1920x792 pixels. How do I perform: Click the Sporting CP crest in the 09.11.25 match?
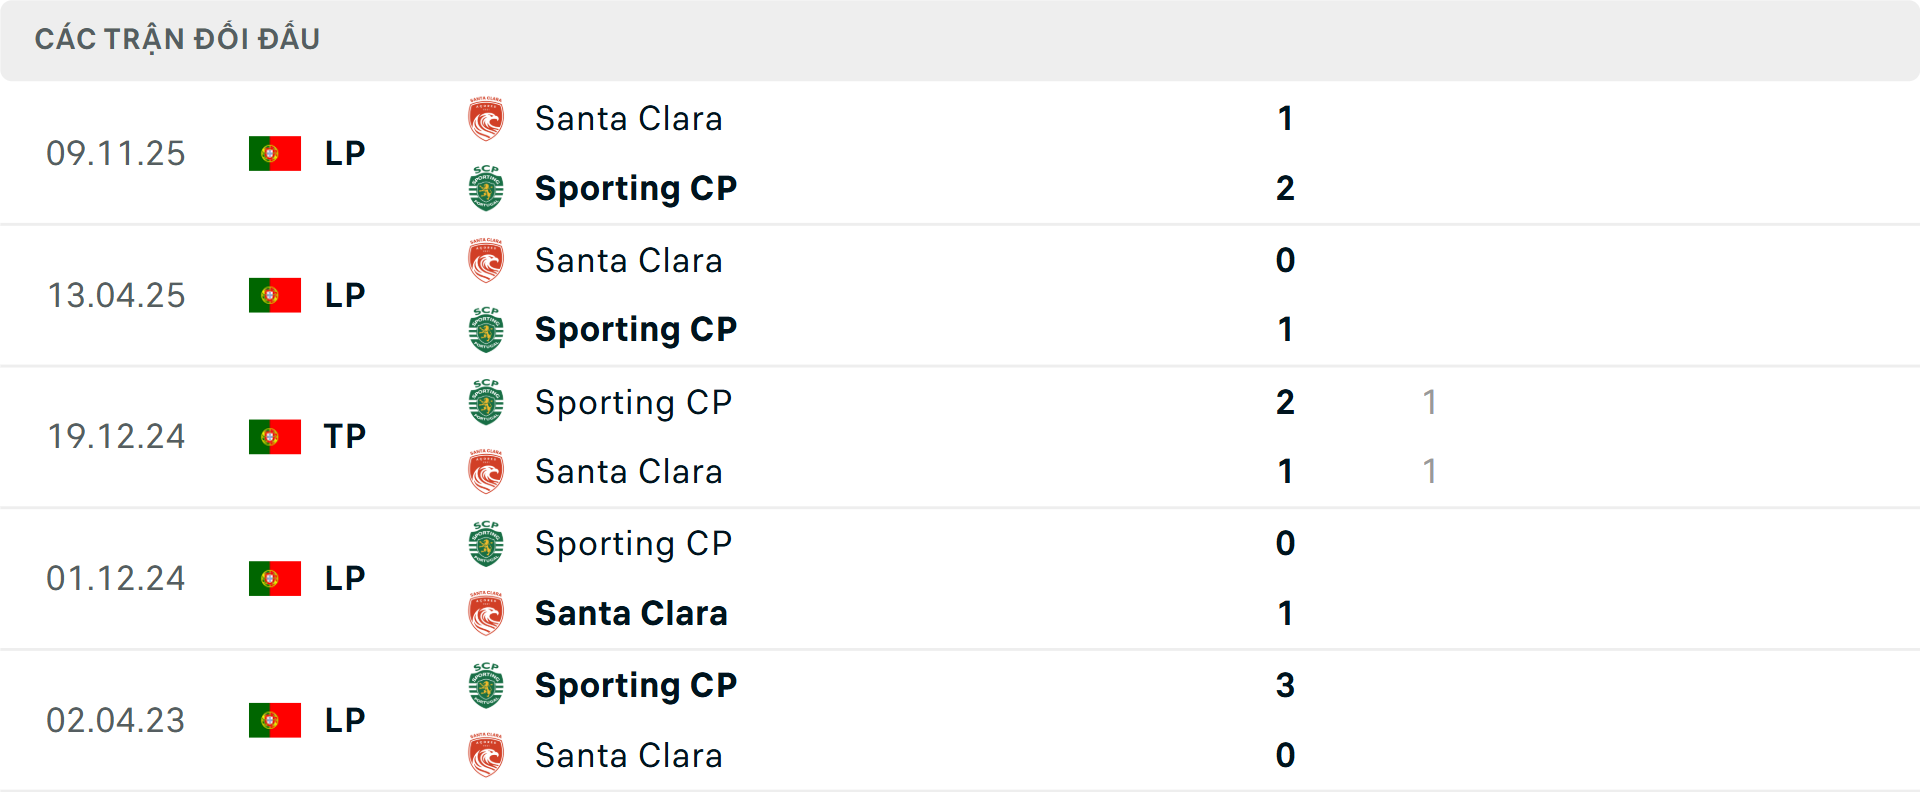point(484,188)
